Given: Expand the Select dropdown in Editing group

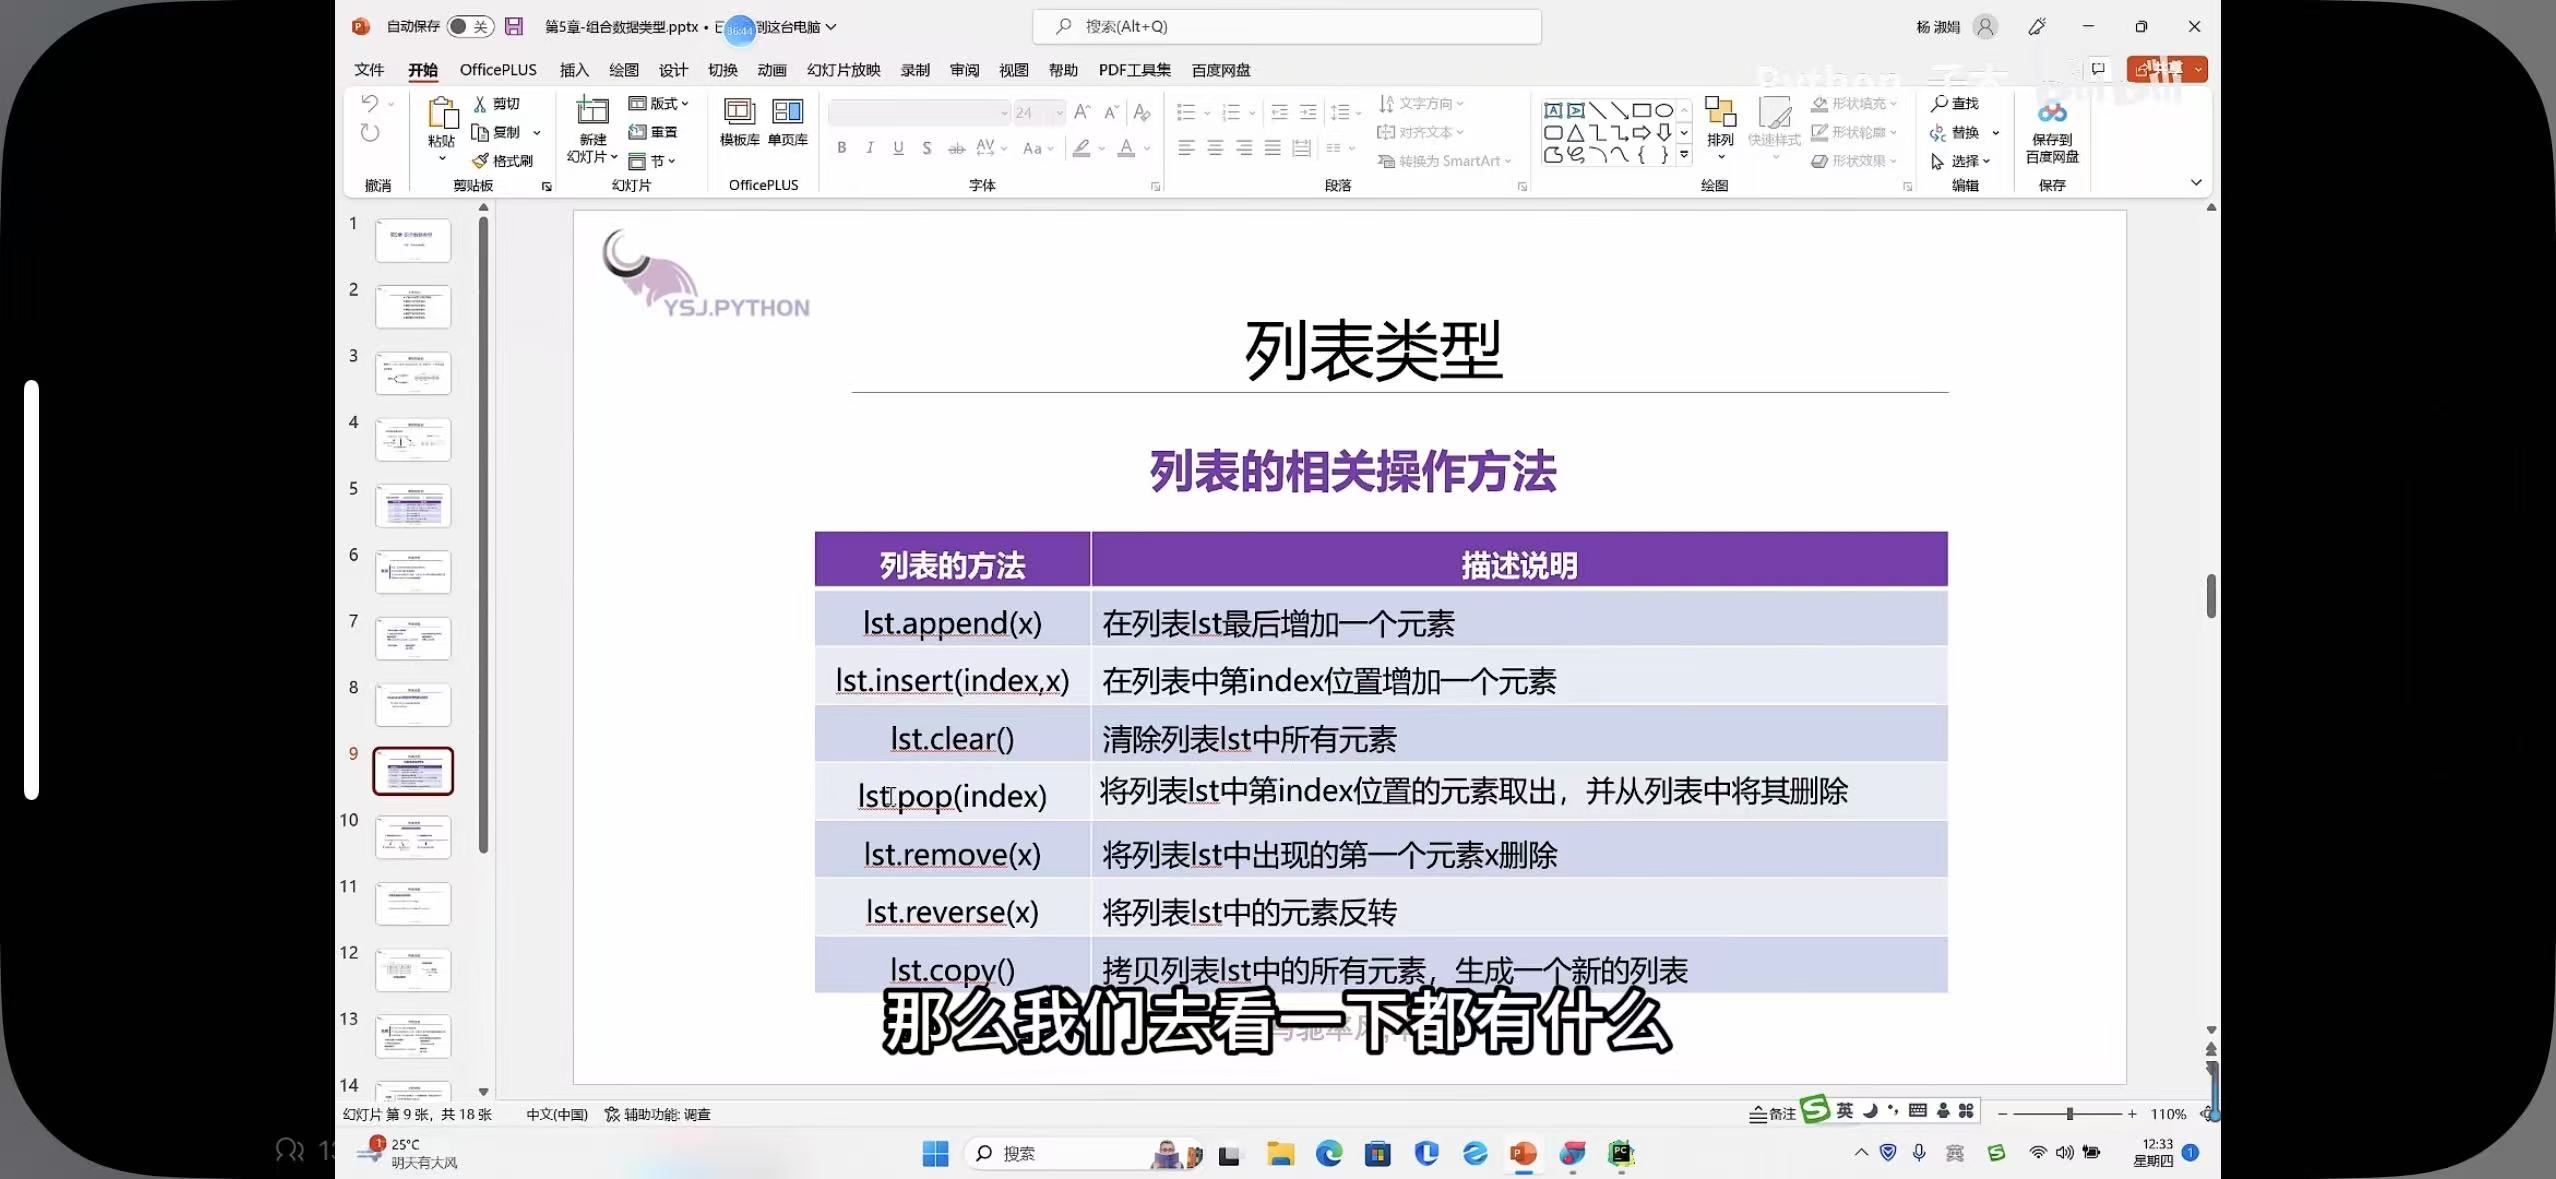Looking at the screenshot, I should (1970, 161).
